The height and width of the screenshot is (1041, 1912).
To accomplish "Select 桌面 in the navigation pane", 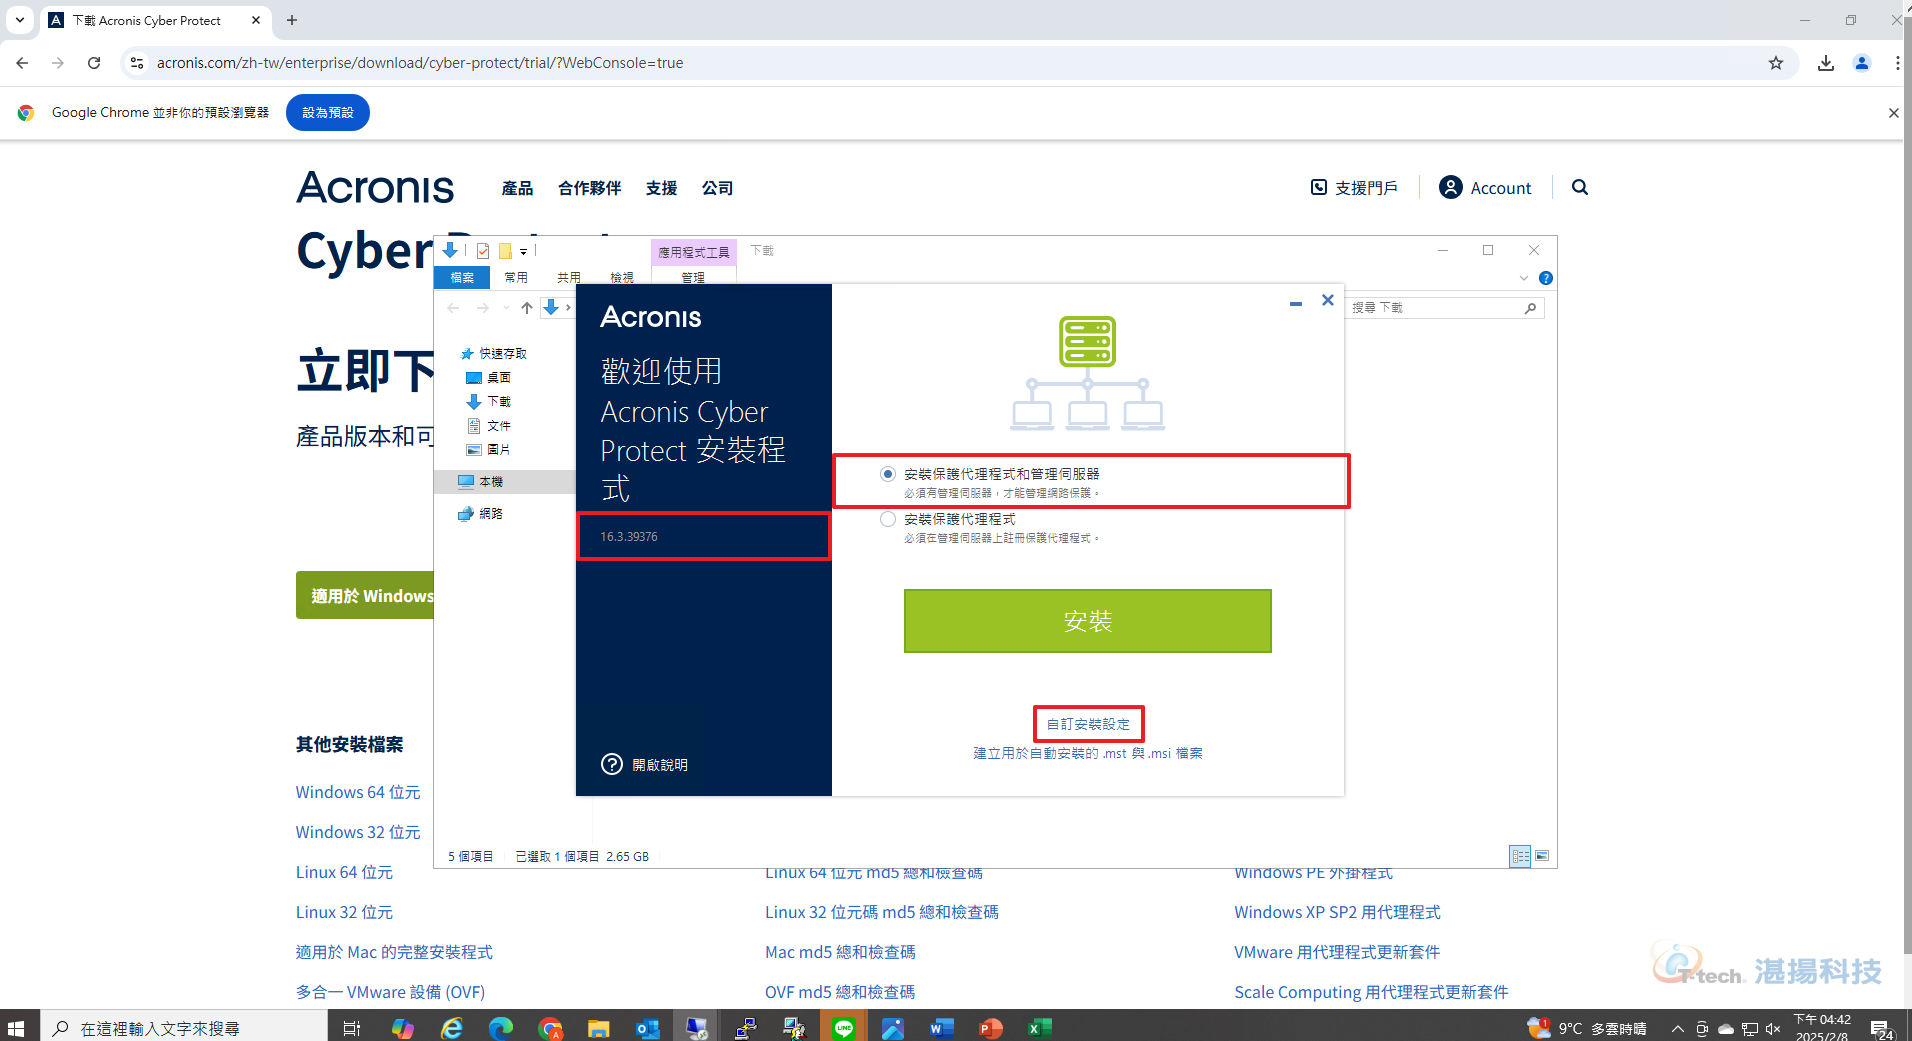I will (x=489, y=377).
